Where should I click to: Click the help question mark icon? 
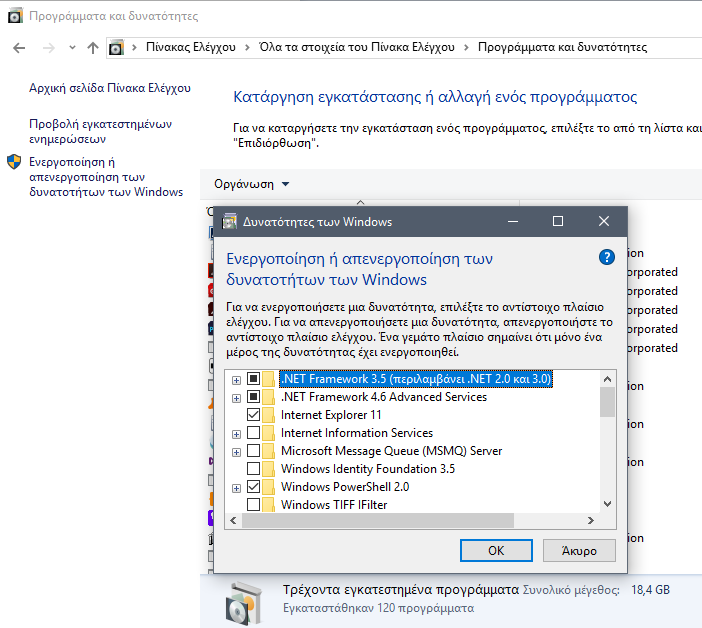pyautogui.click(x=607, y=257)
